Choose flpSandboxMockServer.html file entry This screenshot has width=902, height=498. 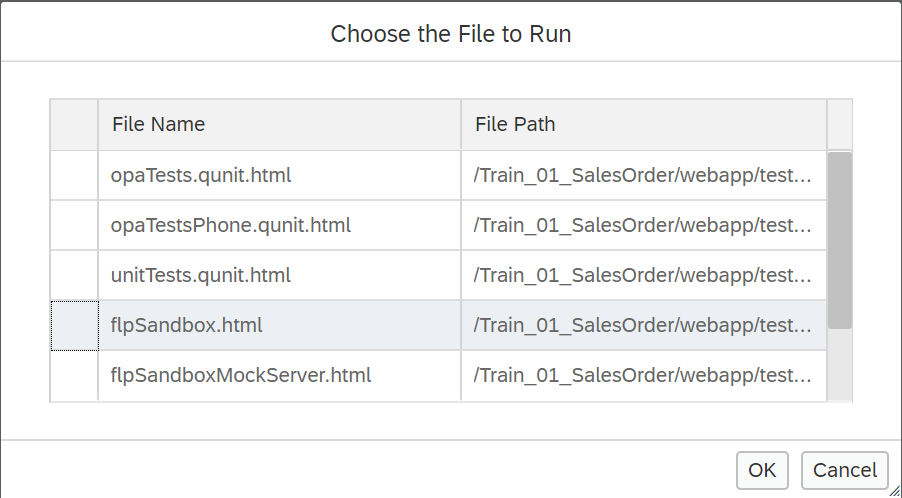point(241,376)
